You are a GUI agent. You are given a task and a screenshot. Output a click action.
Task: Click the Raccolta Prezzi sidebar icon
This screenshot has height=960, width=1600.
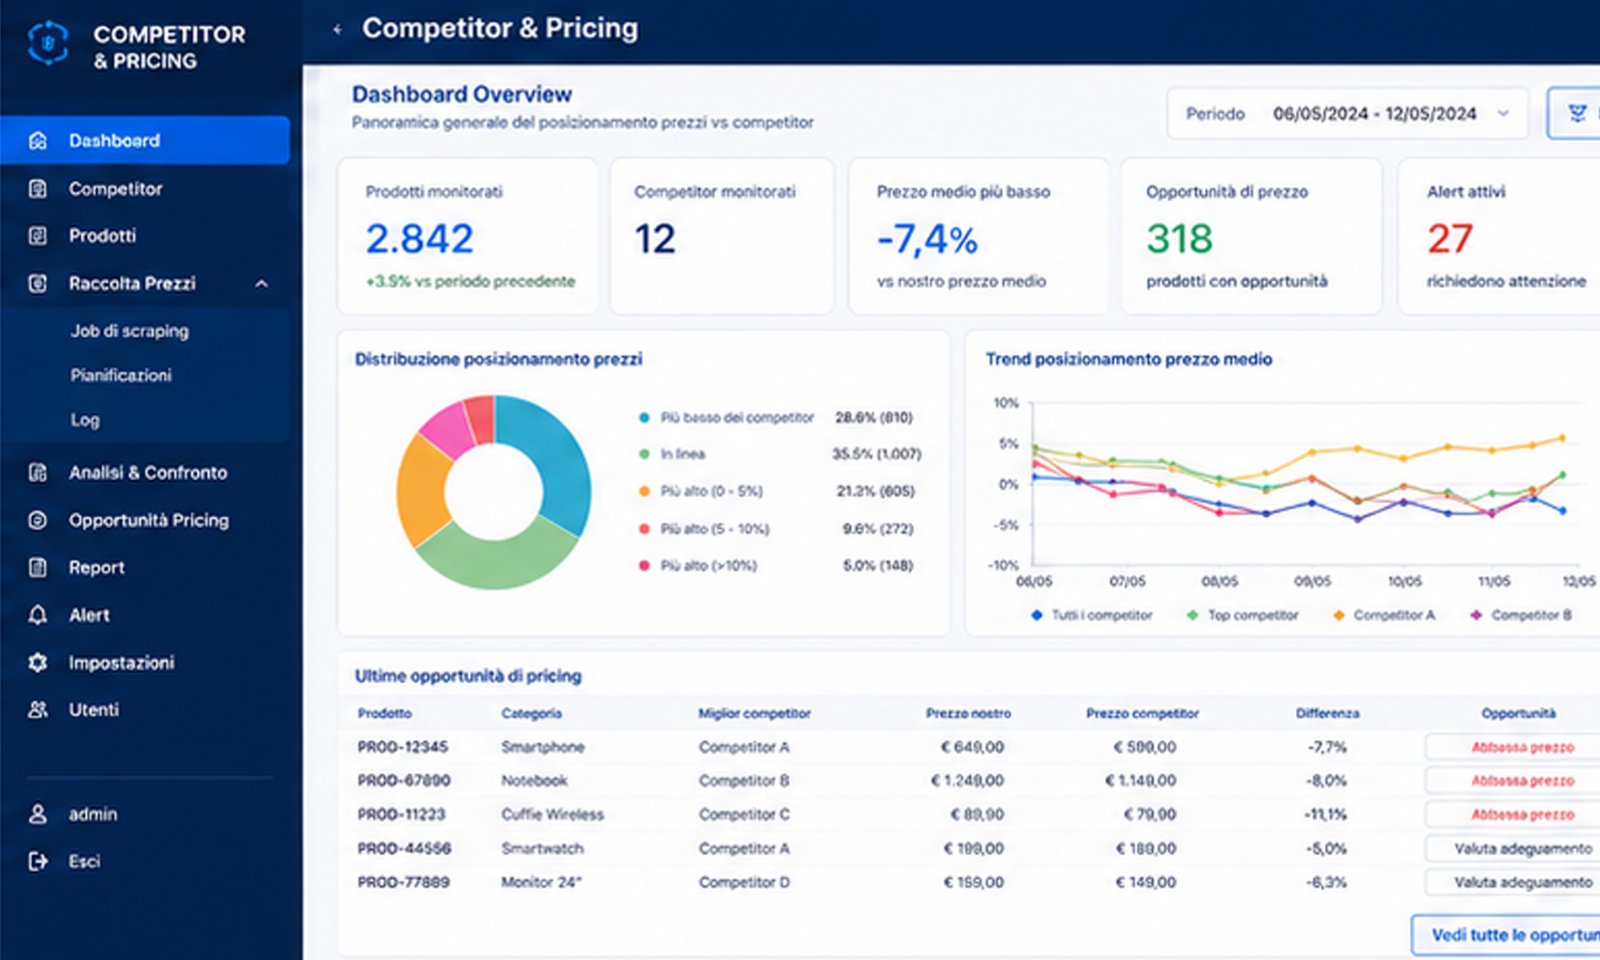[38, 284]
